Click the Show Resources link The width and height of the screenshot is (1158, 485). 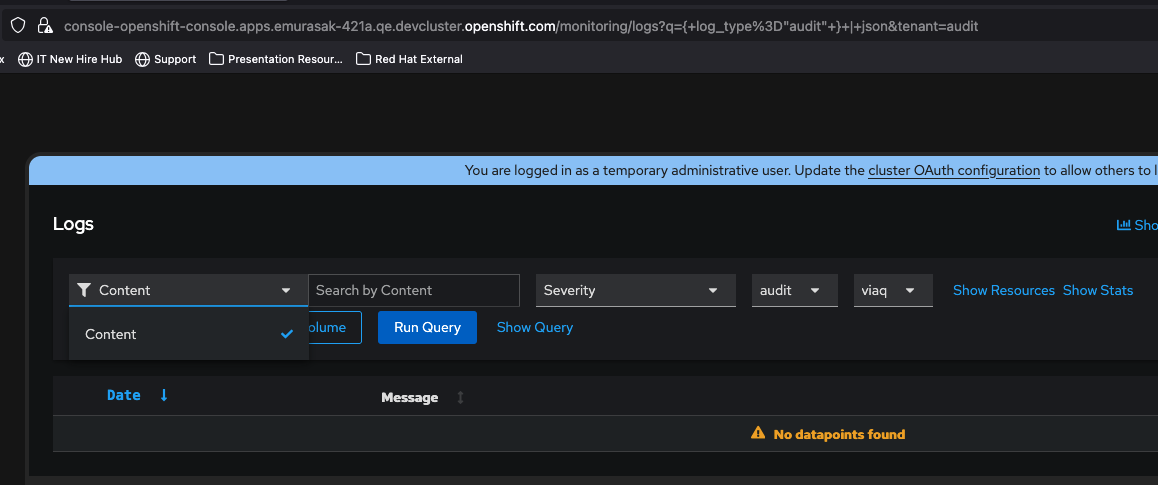coord(1003,290)
